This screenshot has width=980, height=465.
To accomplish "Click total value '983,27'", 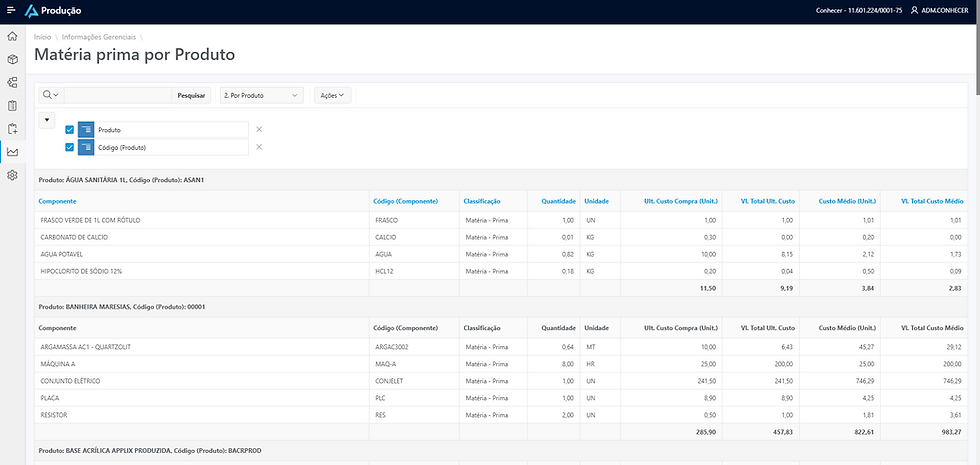I will click(953, 432).
